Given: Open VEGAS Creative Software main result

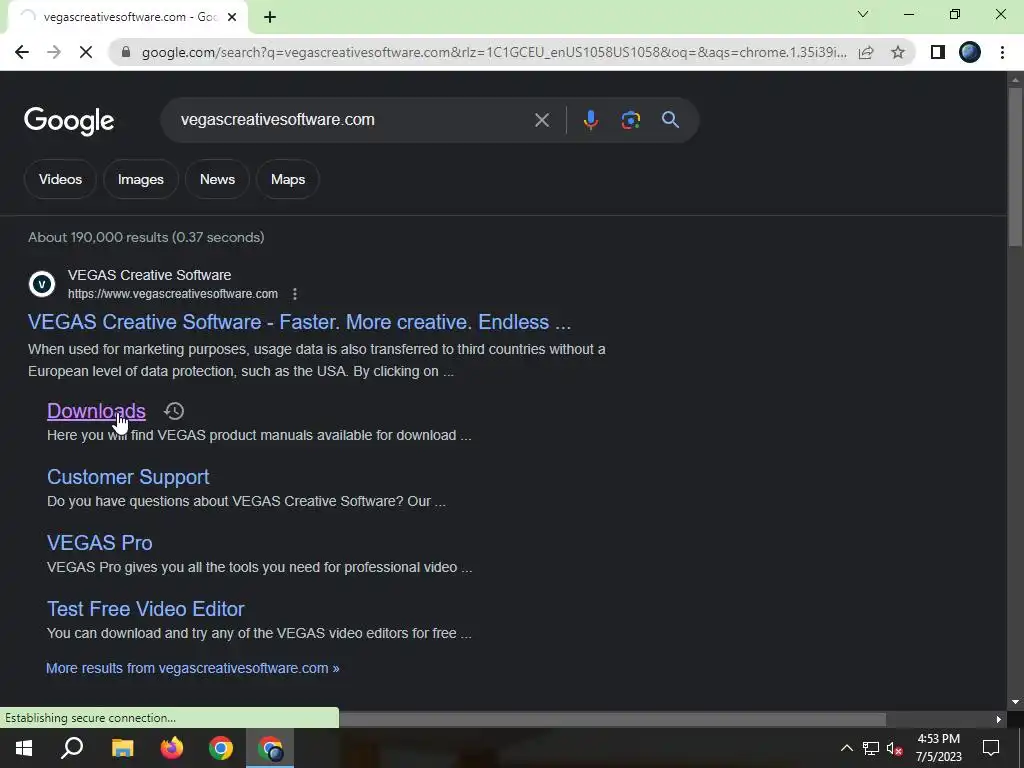Looking at the screenshot, I should click(x=299, y=322).
